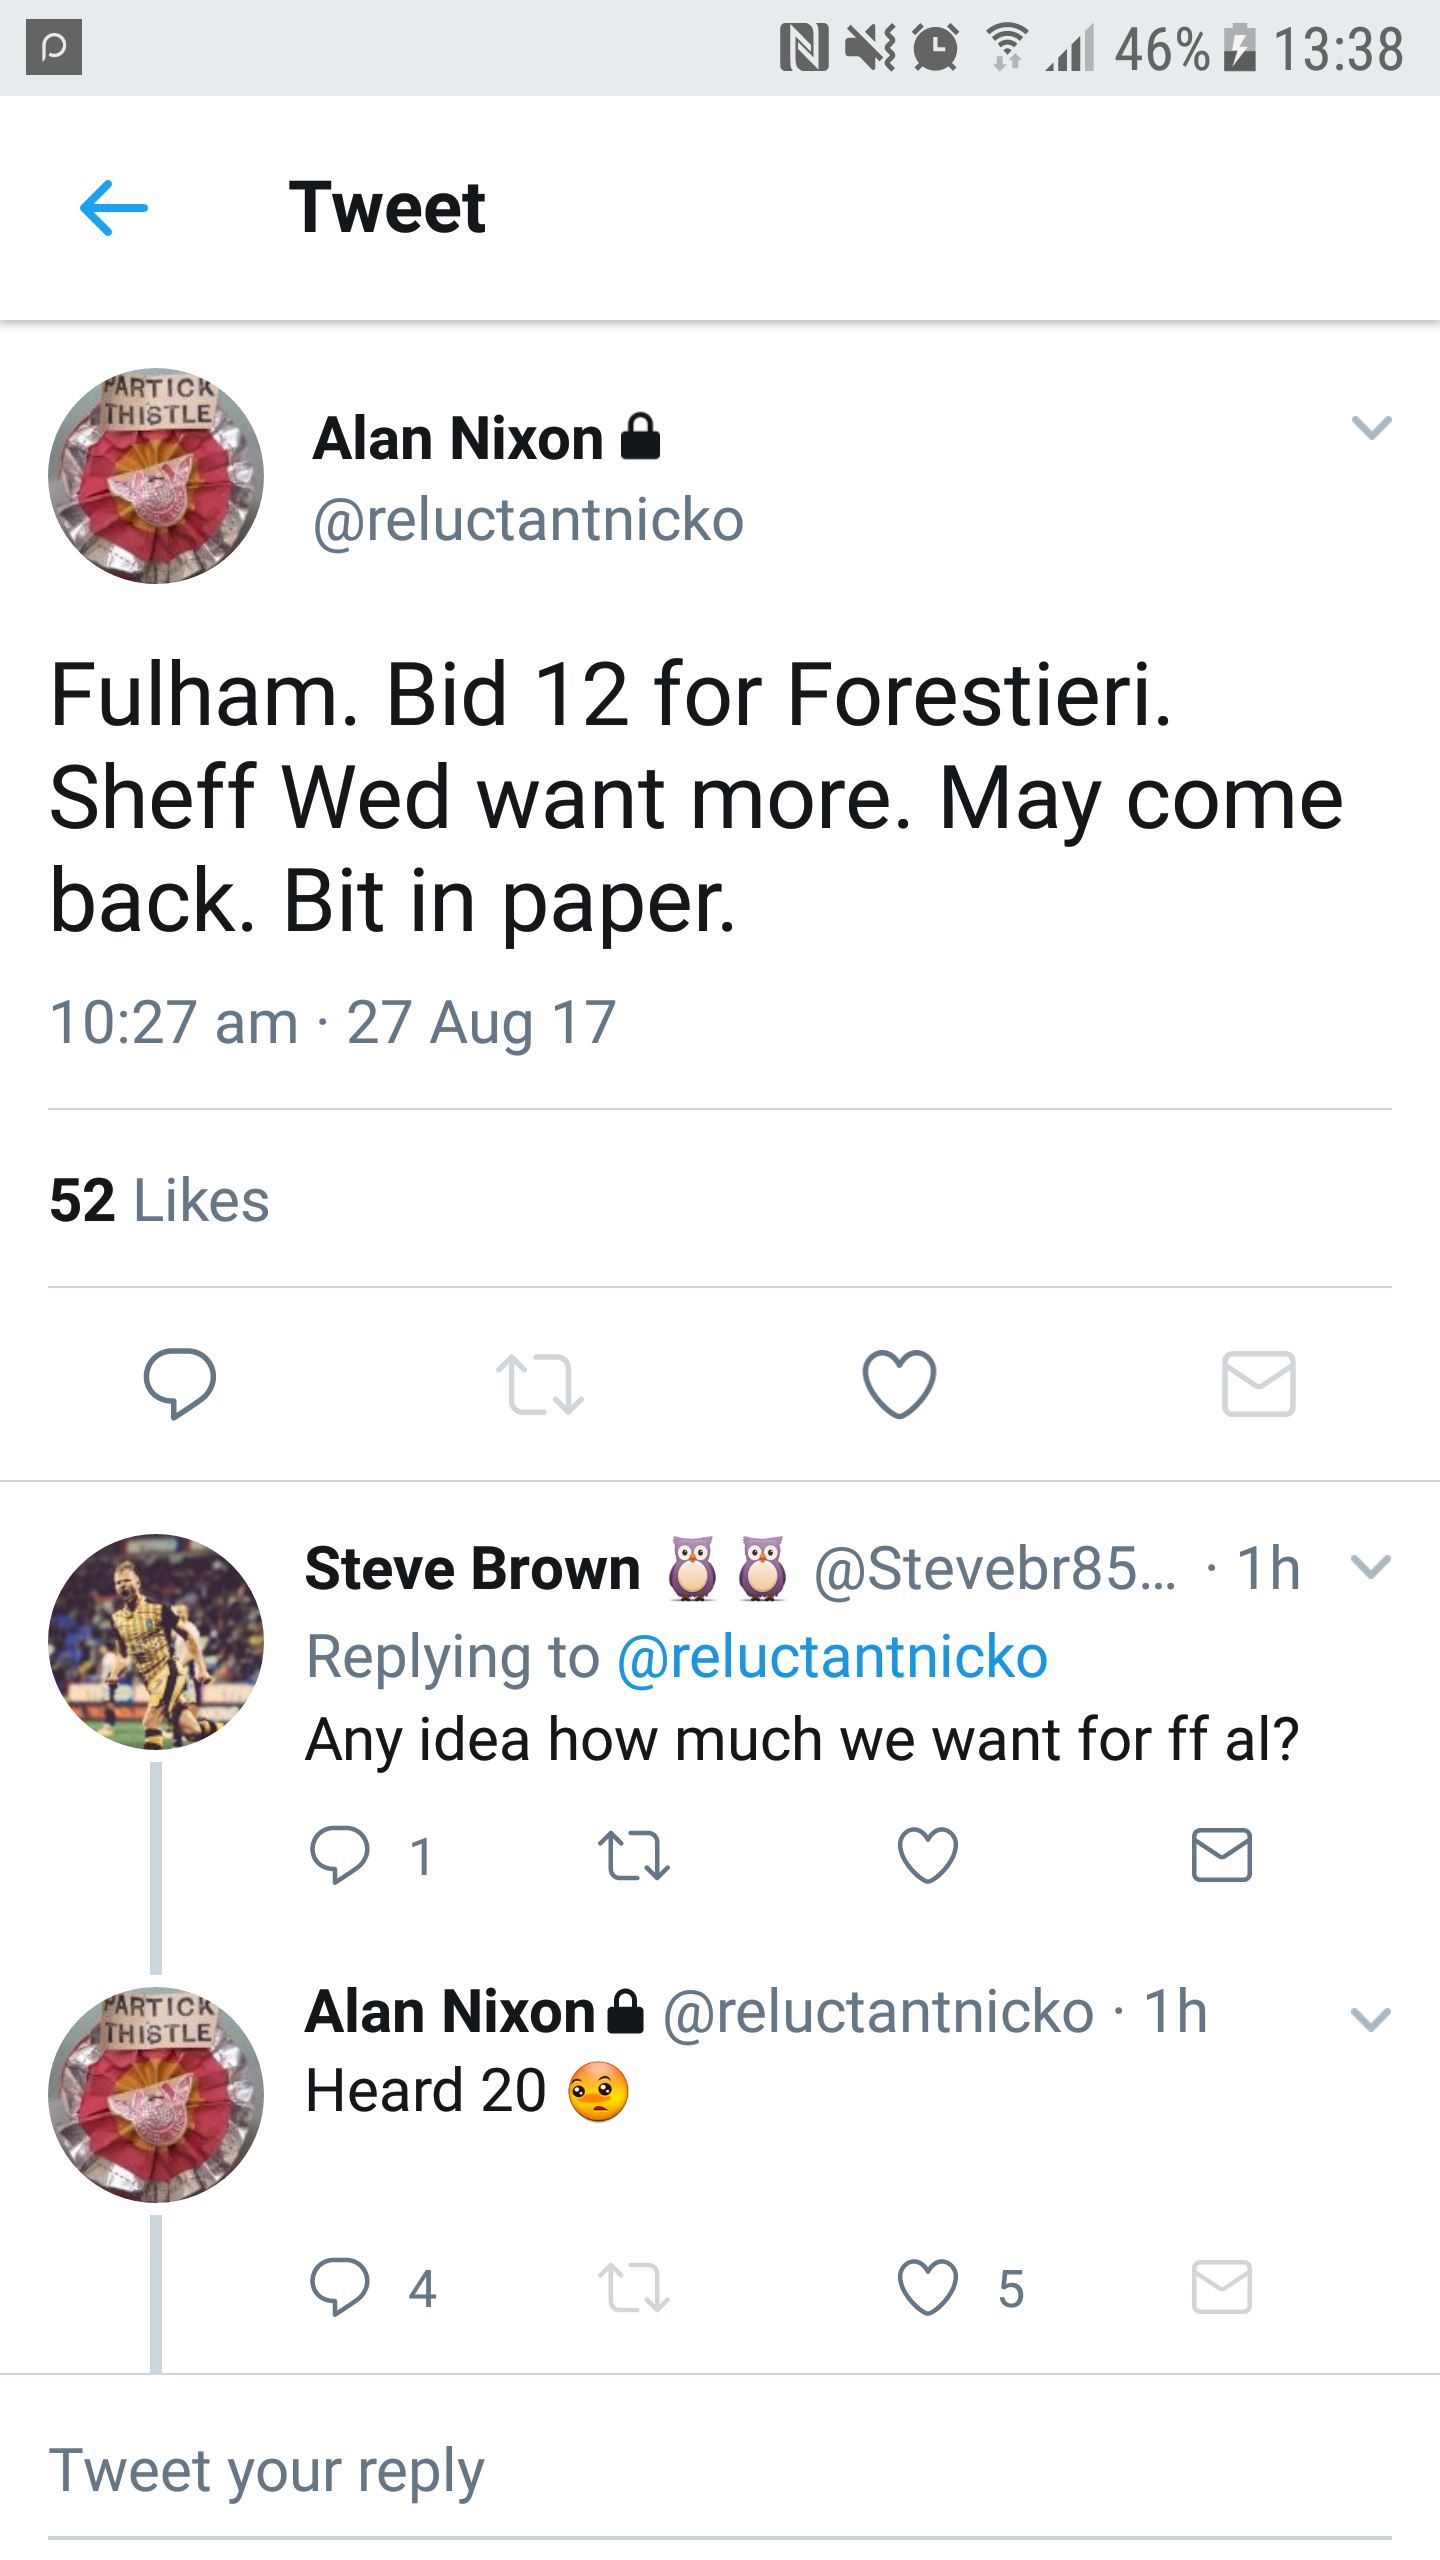The image size is (1440, 2560).
Task: Open options chevron on 'Heard 20' reply
Action: pyautogui.click(x=1370, y=2019)
